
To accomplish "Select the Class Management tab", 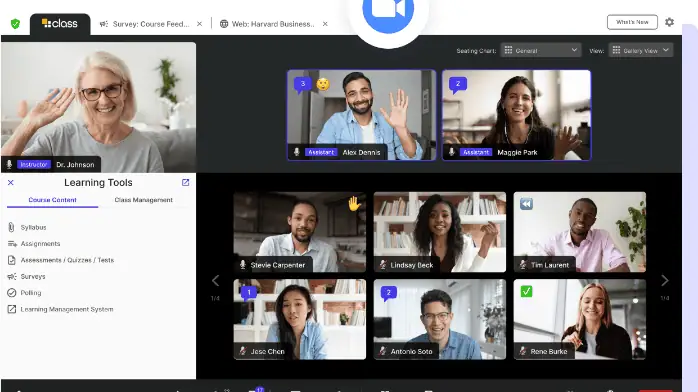I will pos(143,200).
